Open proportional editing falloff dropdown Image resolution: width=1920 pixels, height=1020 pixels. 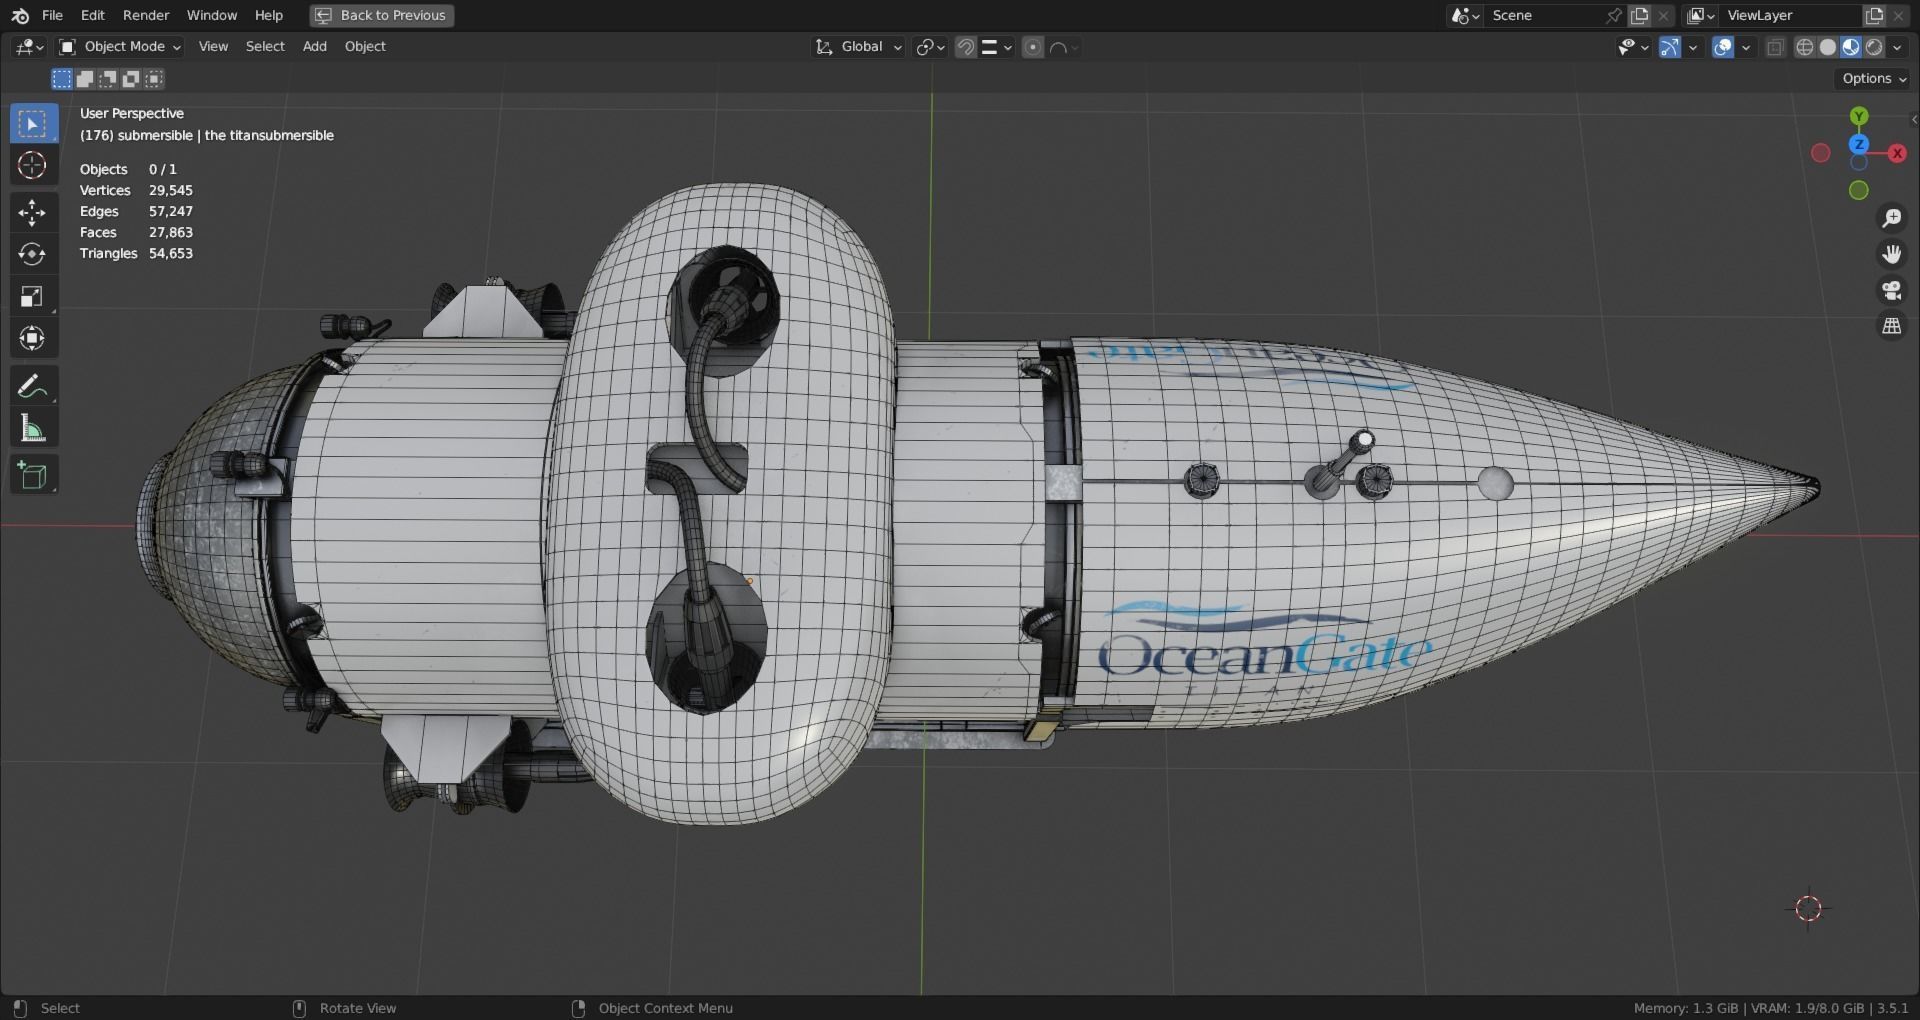point(1064,47)
